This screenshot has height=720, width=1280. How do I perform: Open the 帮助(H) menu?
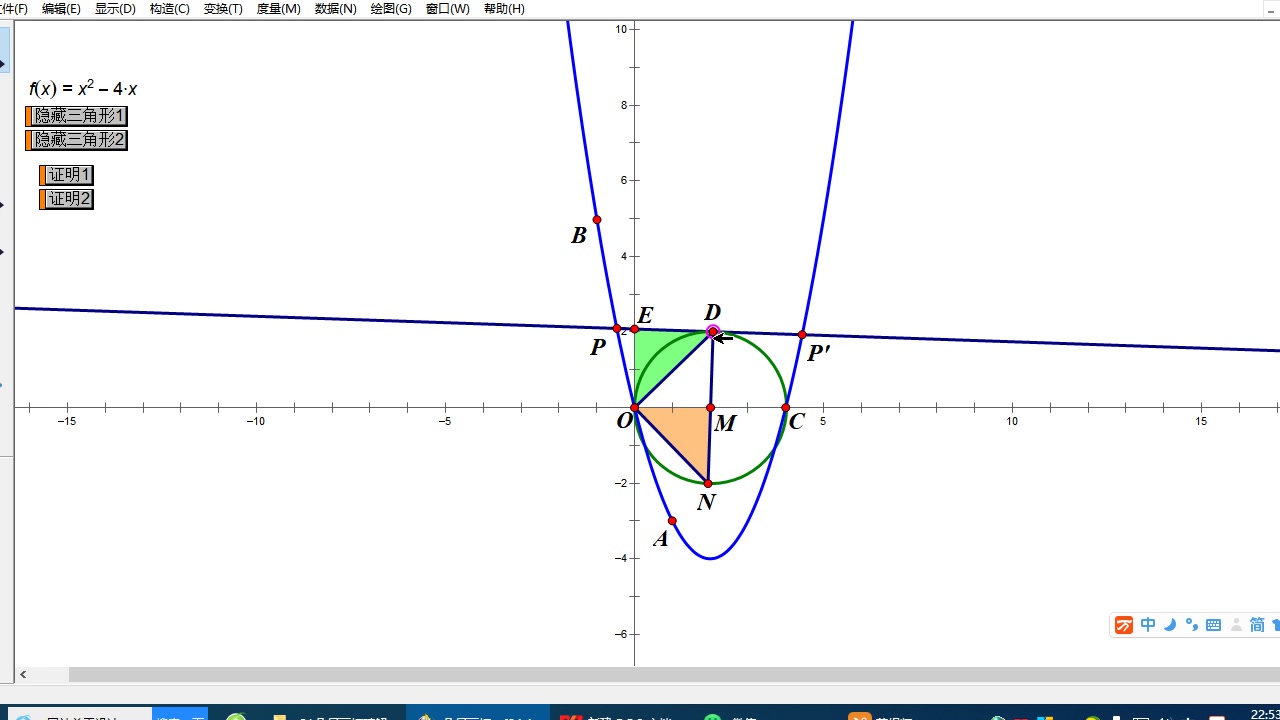pos(504,9)
